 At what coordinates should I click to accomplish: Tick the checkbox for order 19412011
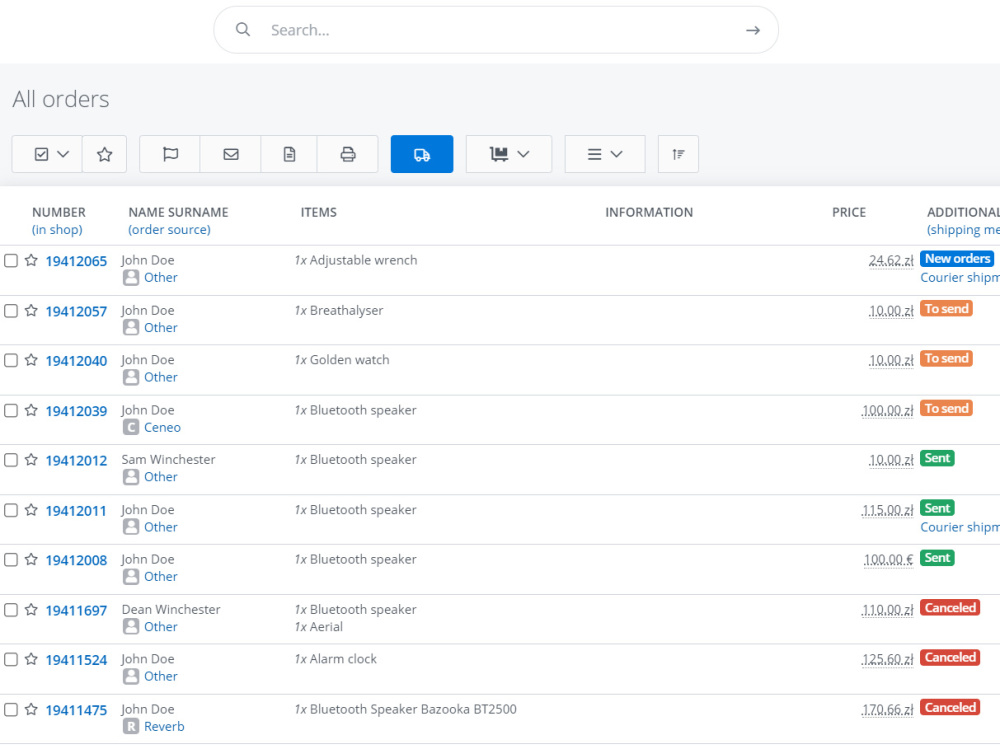[11, 510]
